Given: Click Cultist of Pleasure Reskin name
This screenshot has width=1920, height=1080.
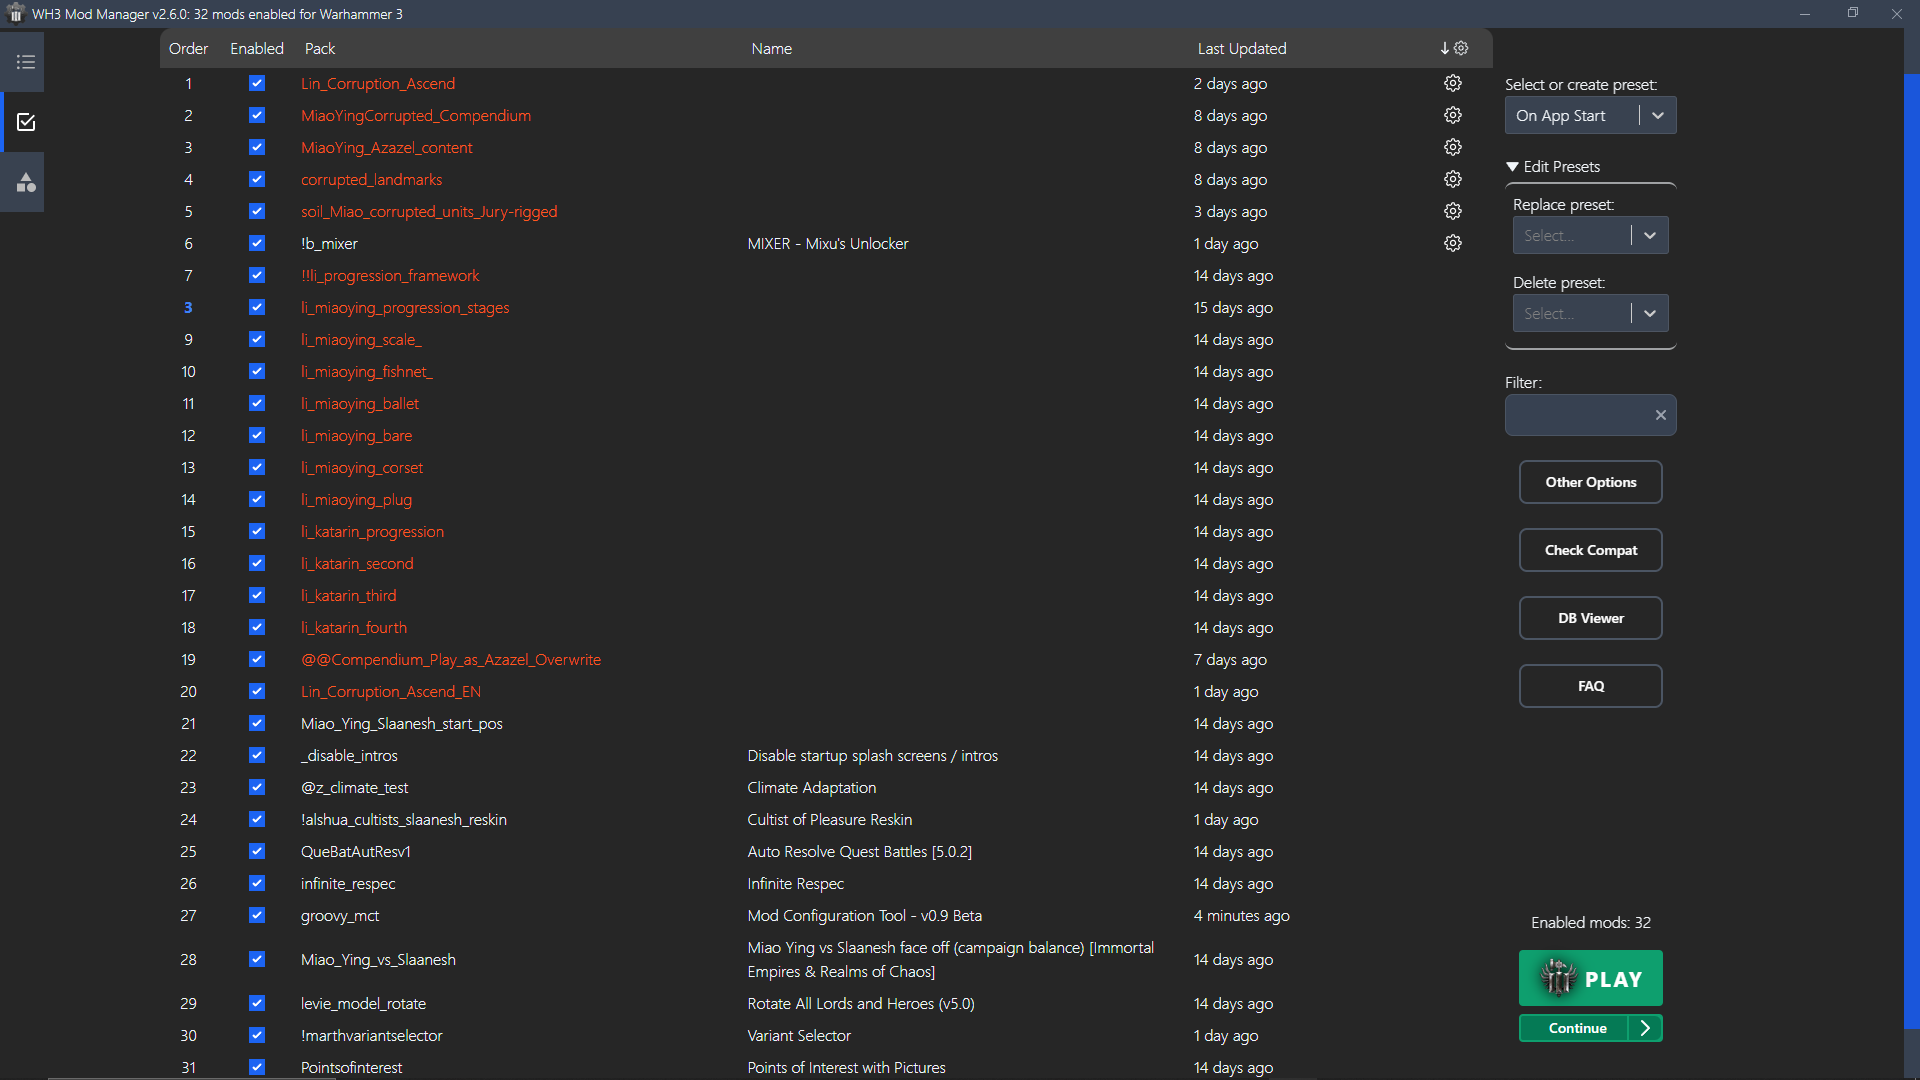Looking at the screenshot, I should pyautogui.click(x=829, y=819).
